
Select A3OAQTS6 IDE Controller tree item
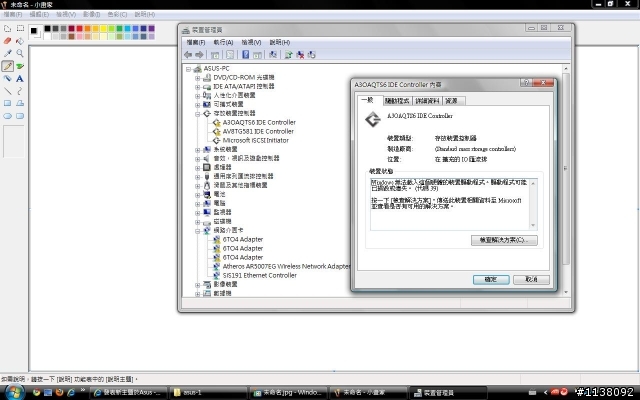click(259, 122)
